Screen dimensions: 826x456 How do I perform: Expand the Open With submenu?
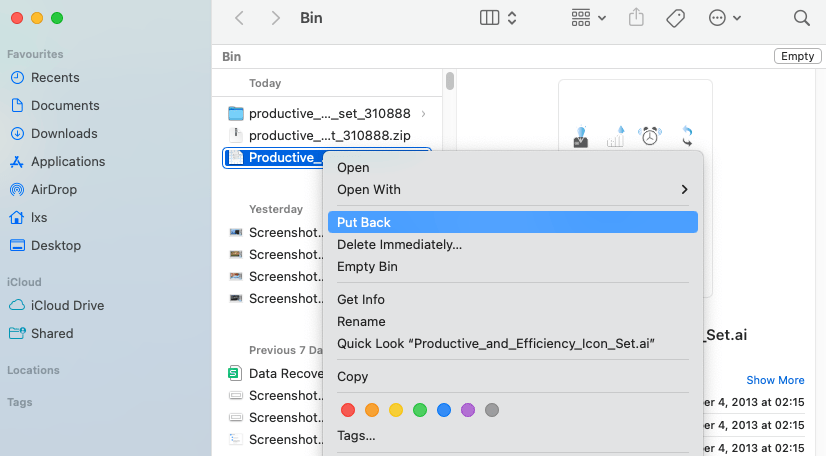[x=513, y=190]
